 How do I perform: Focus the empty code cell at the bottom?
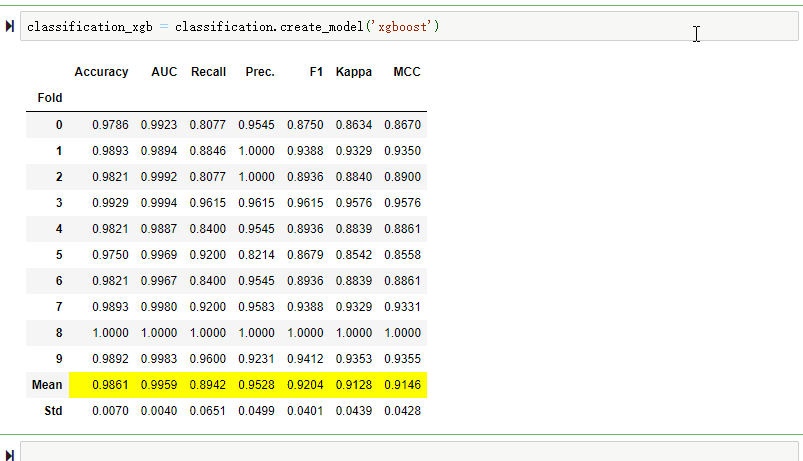tap(409, 452)
